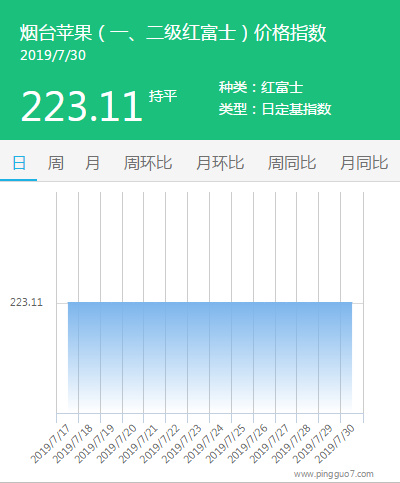Click the x-axis label 2019/7/27
This screenshot has height=483, width=400.
[271, 444]
